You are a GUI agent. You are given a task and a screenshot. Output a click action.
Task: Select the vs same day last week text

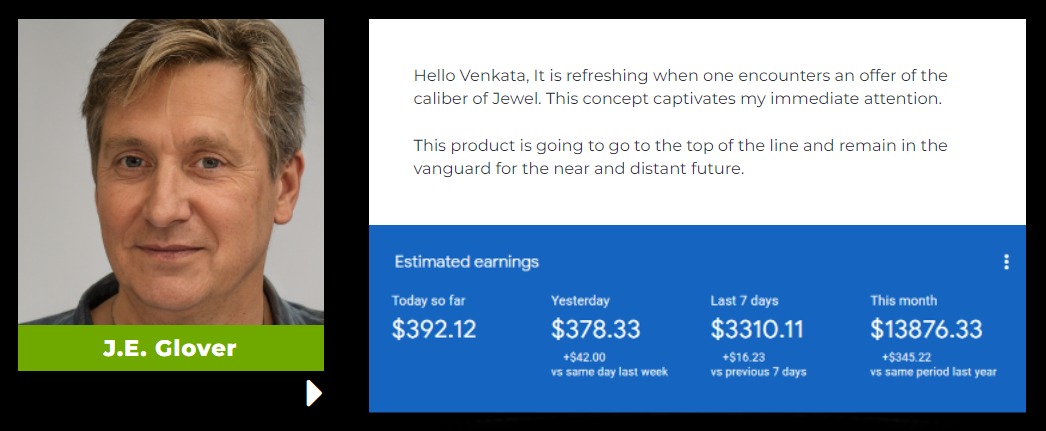[609, 372]
